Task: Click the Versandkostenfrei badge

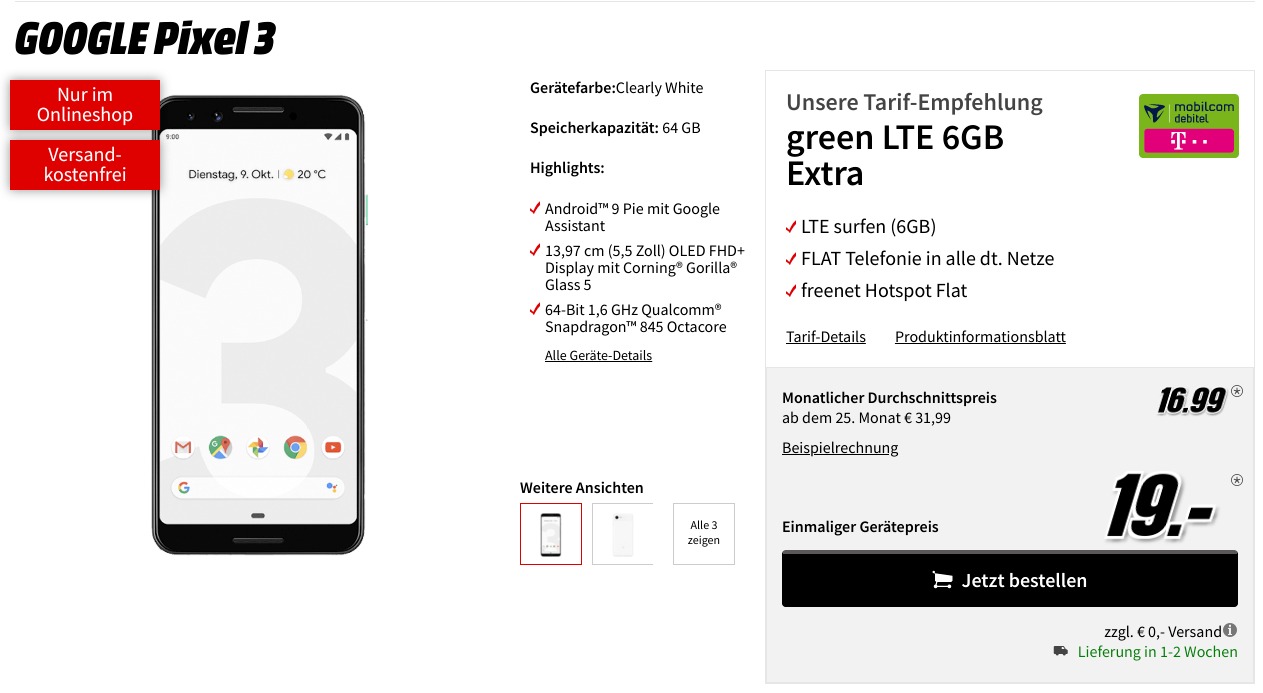Action: click(85, 165)
